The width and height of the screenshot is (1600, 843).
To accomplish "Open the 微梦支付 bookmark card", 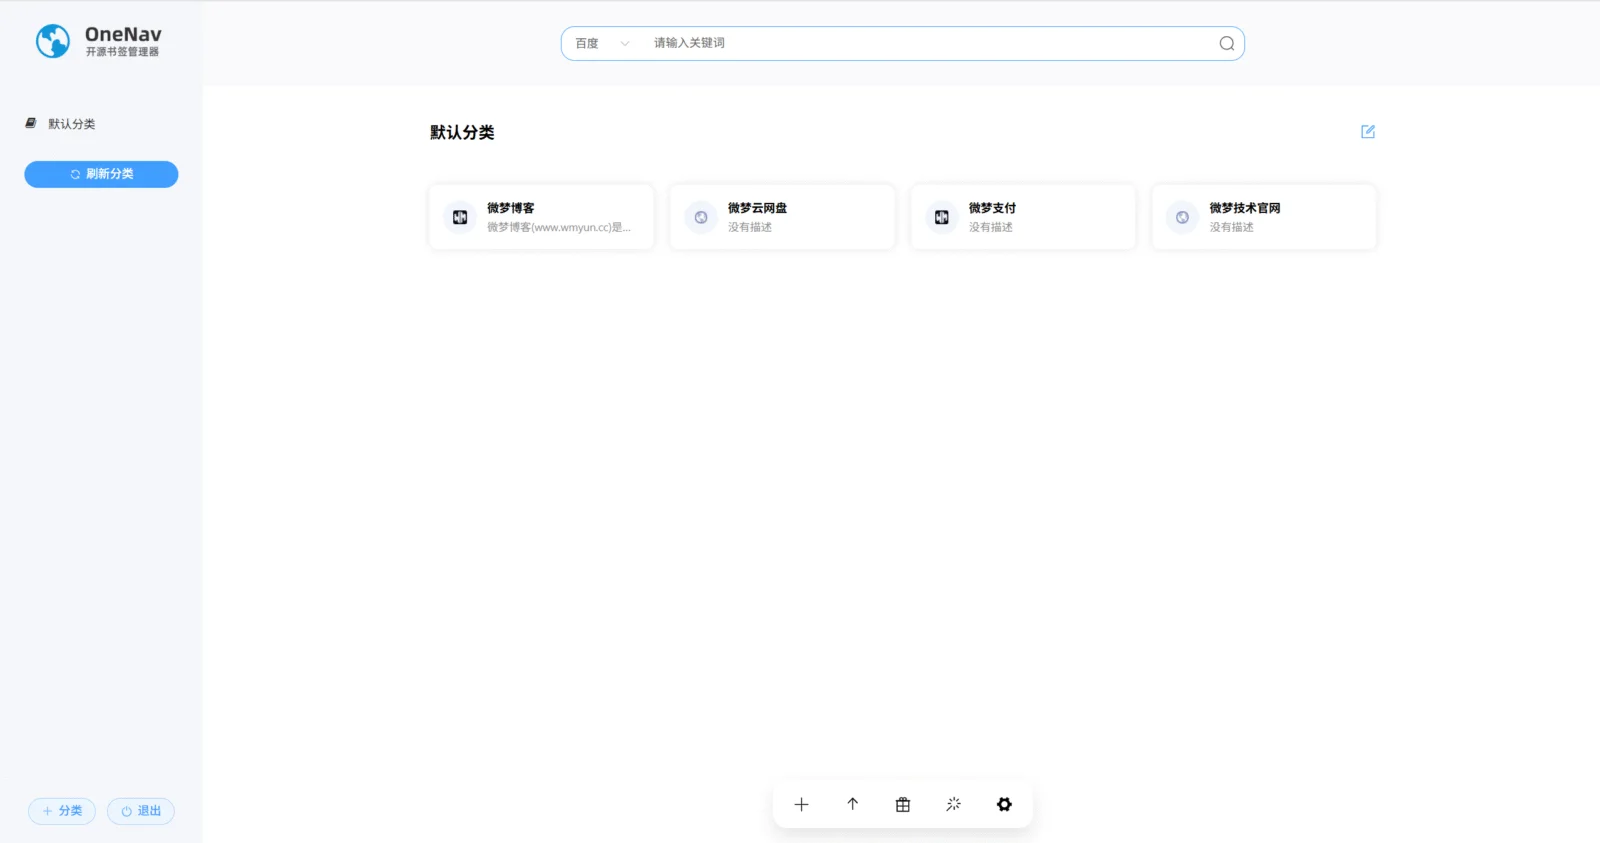I will (1023, 216).
